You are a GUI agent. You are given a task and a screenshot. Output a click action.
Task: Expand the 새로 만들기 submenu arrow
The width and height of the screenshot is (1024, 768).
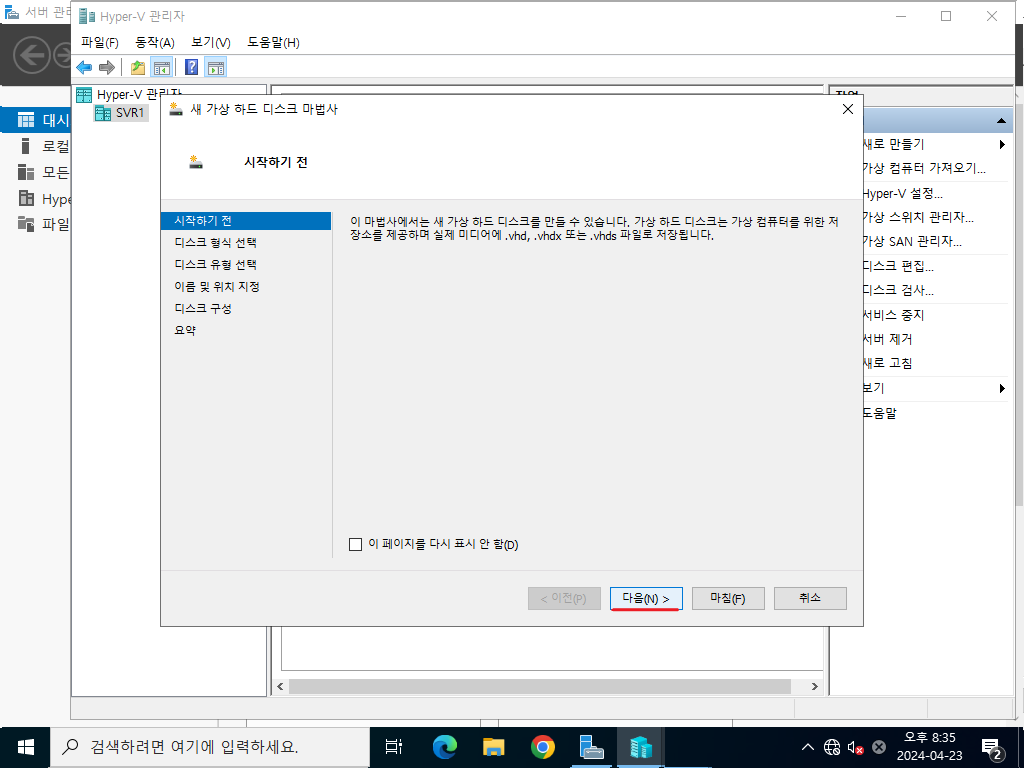[x=1002, y=144]
